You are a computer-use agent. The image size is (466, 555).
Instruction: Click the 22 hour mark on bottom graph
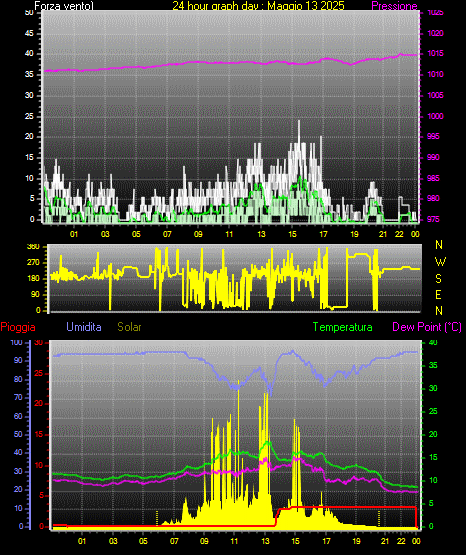401,541
